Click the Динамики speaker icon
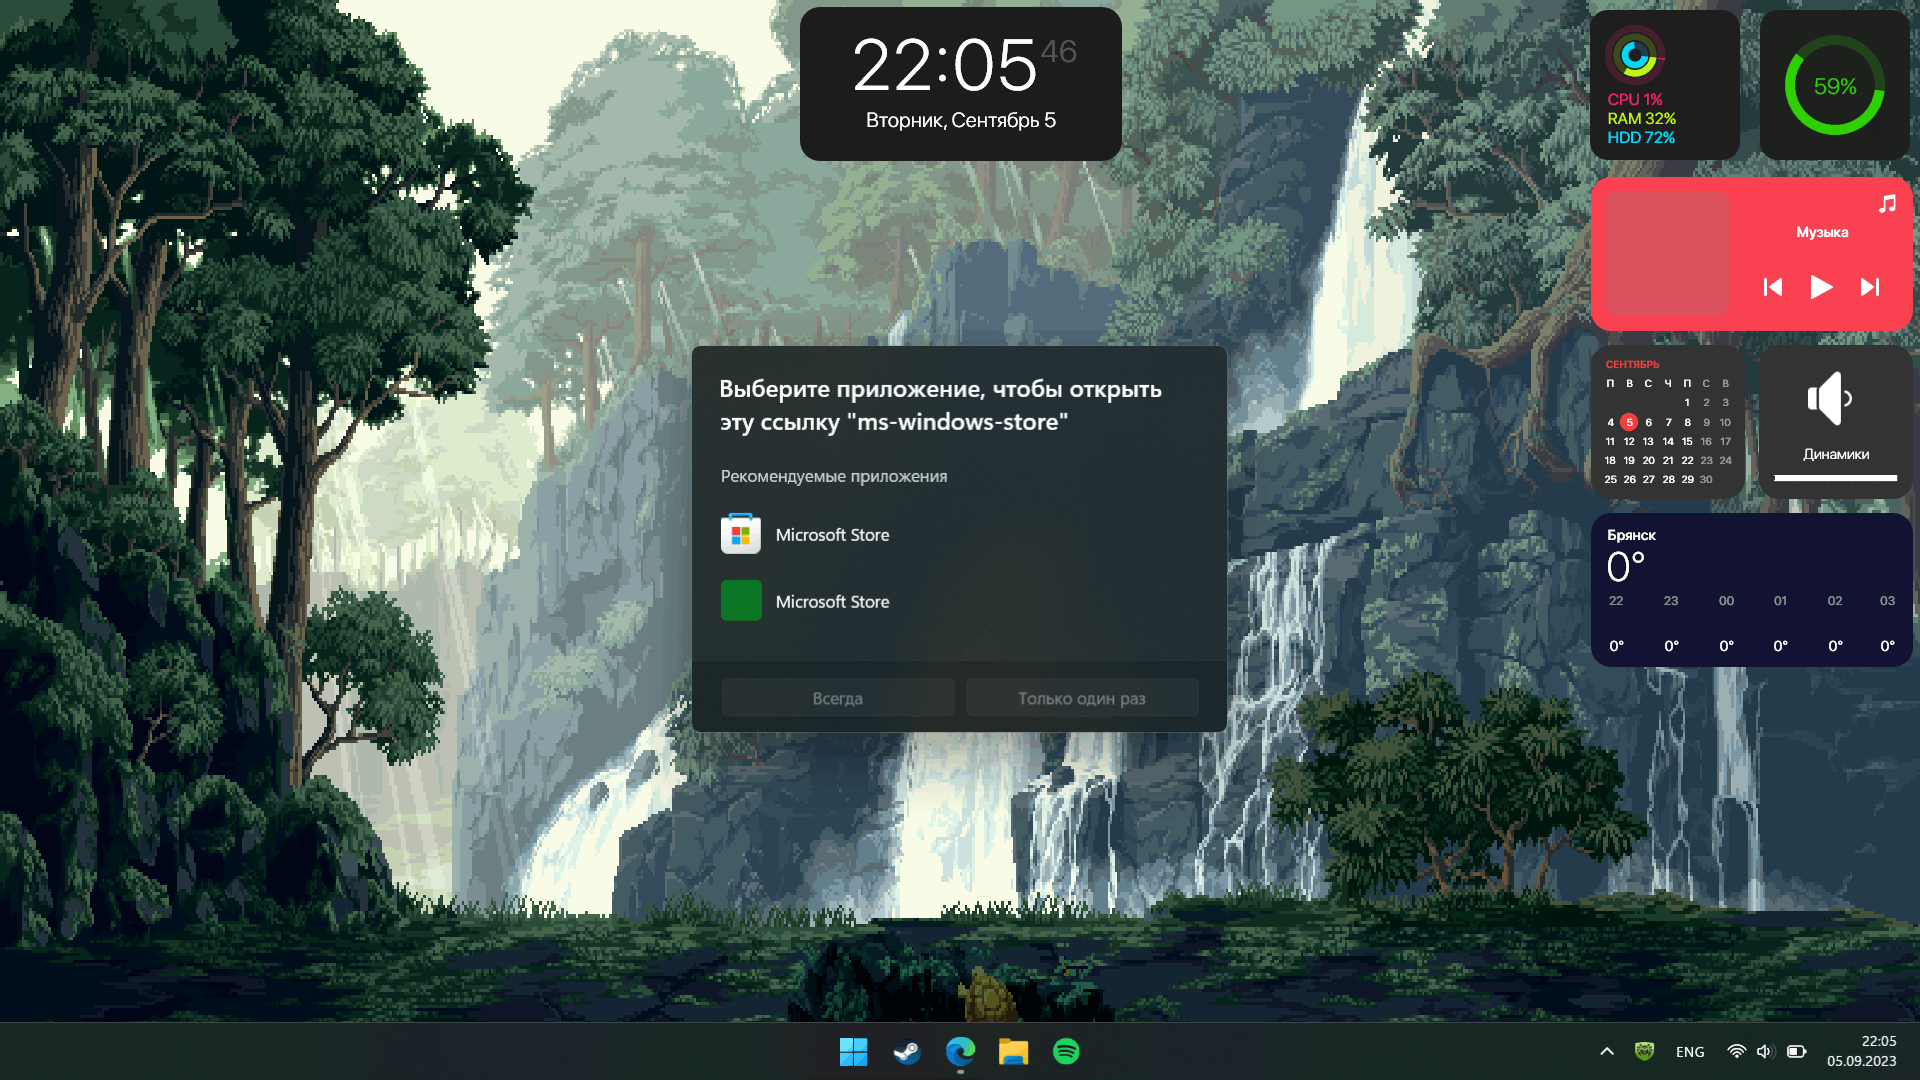This screenshot has width=1920, height=1080. [x=1830, y=398]
